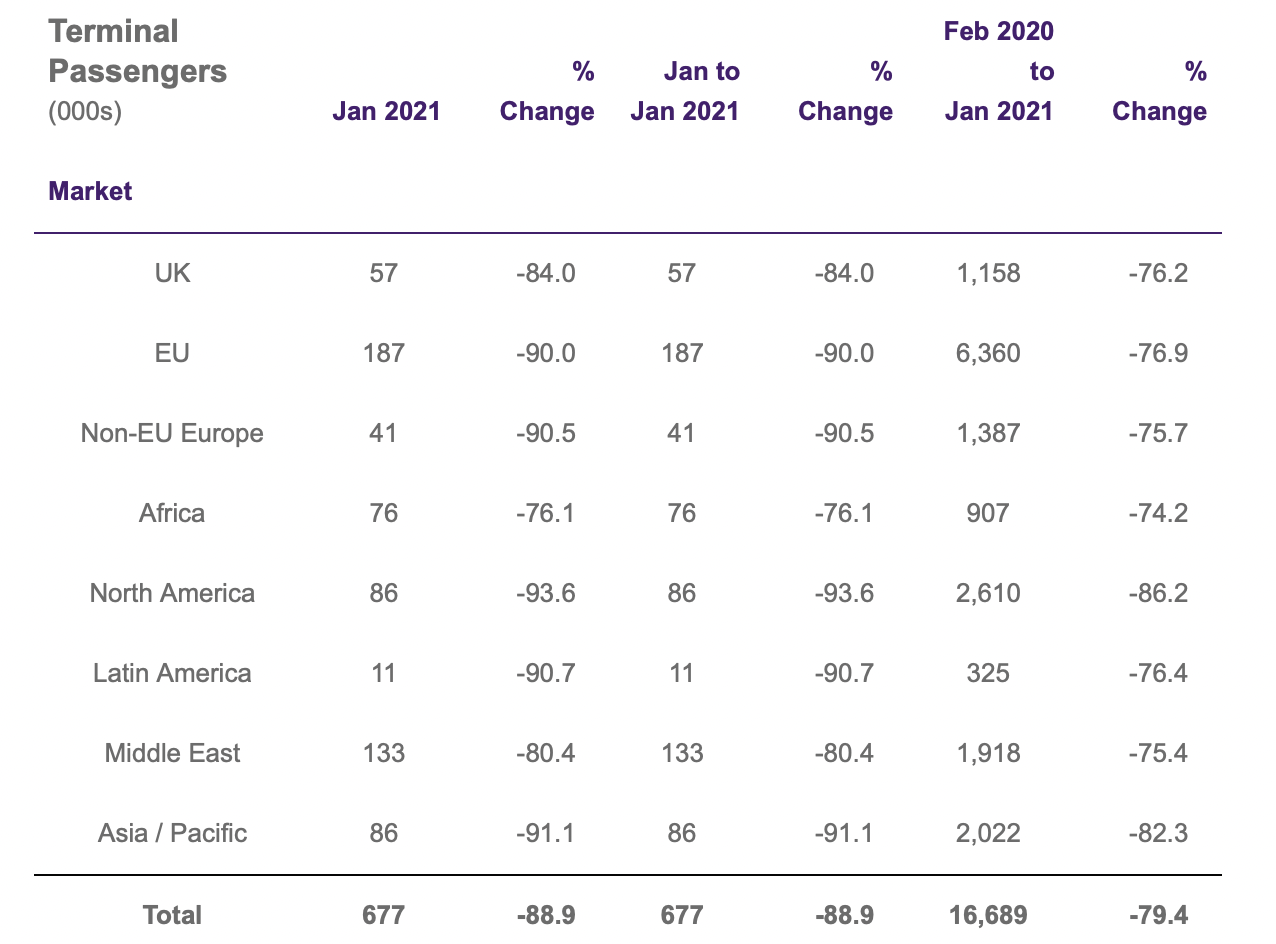Select the -79.4 total change value
Image resolution: width=1276 pixels, height=944 pixels.
1158,915
